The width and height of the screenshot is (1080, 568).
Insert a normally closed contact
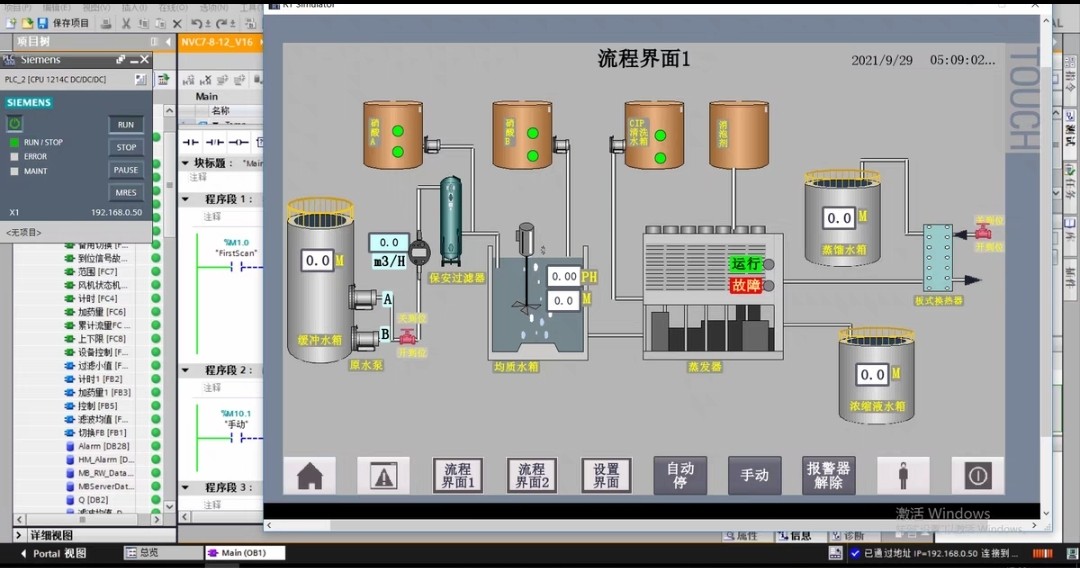pos(215,142)
